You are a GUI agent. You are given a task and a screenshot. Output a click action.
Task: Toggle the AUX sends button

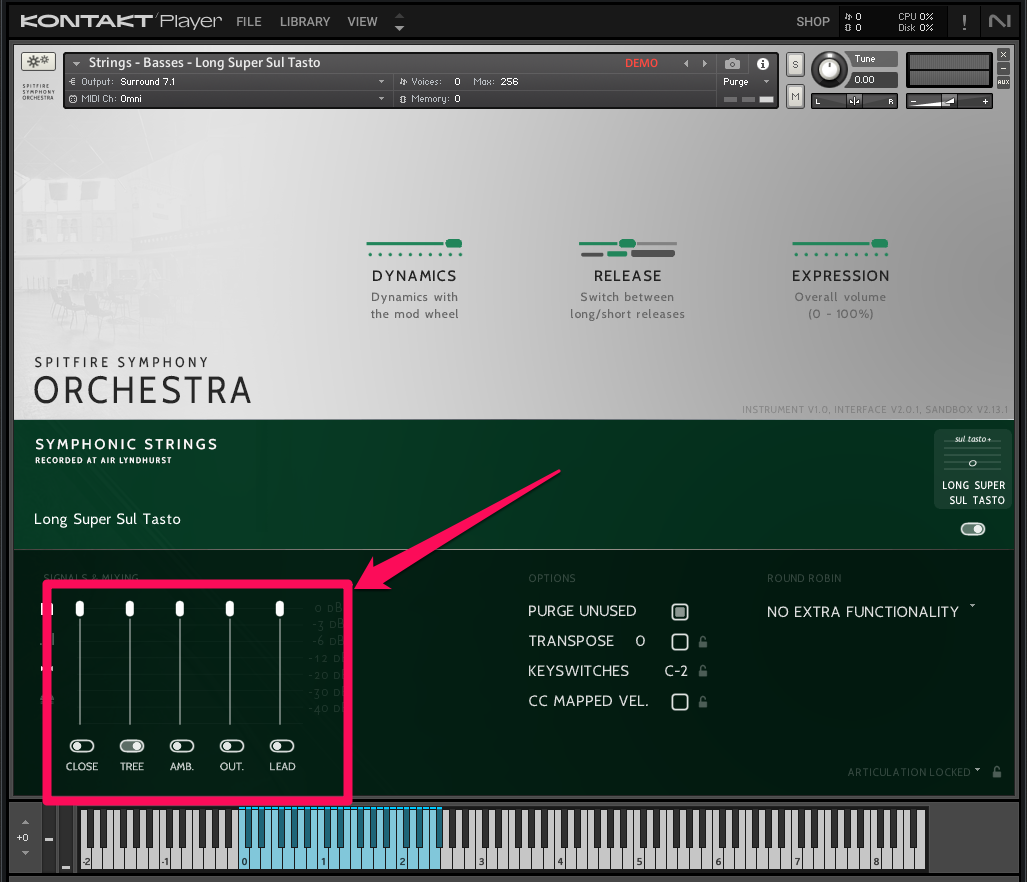[1003, 82]
